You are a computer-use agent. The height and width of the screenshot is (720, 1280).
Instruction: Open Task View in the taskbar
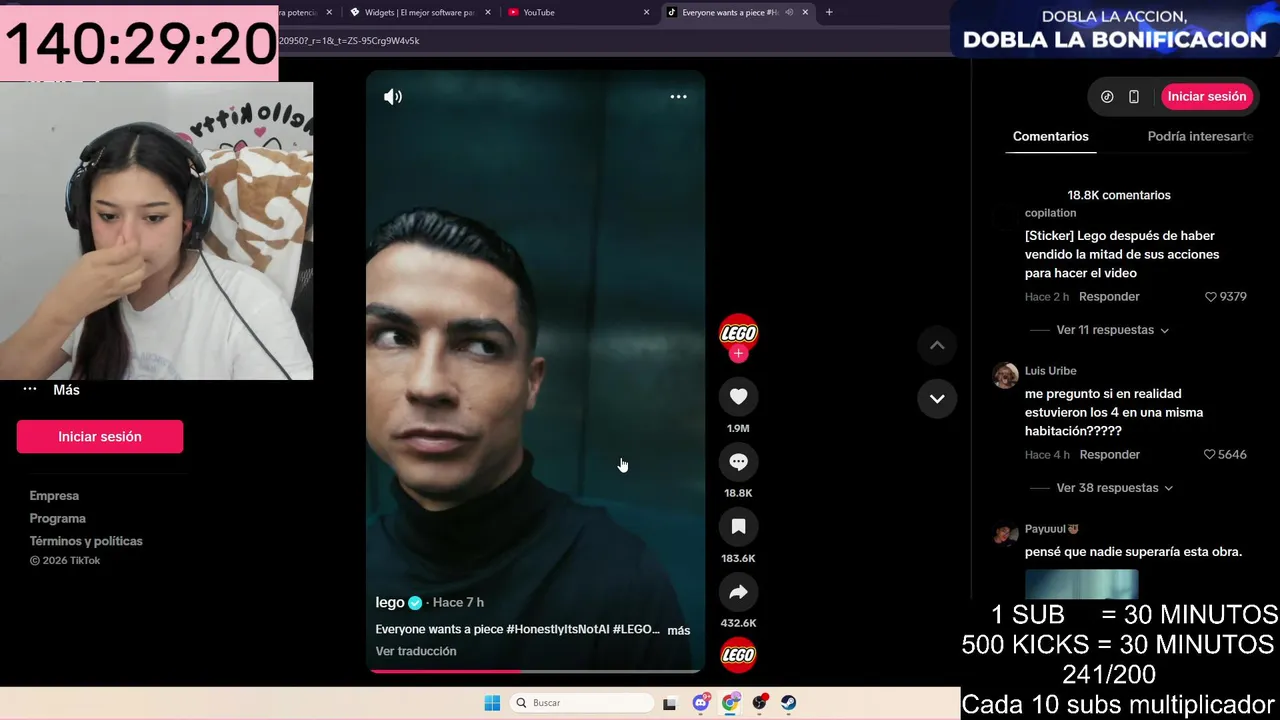[x=669, y=703]
